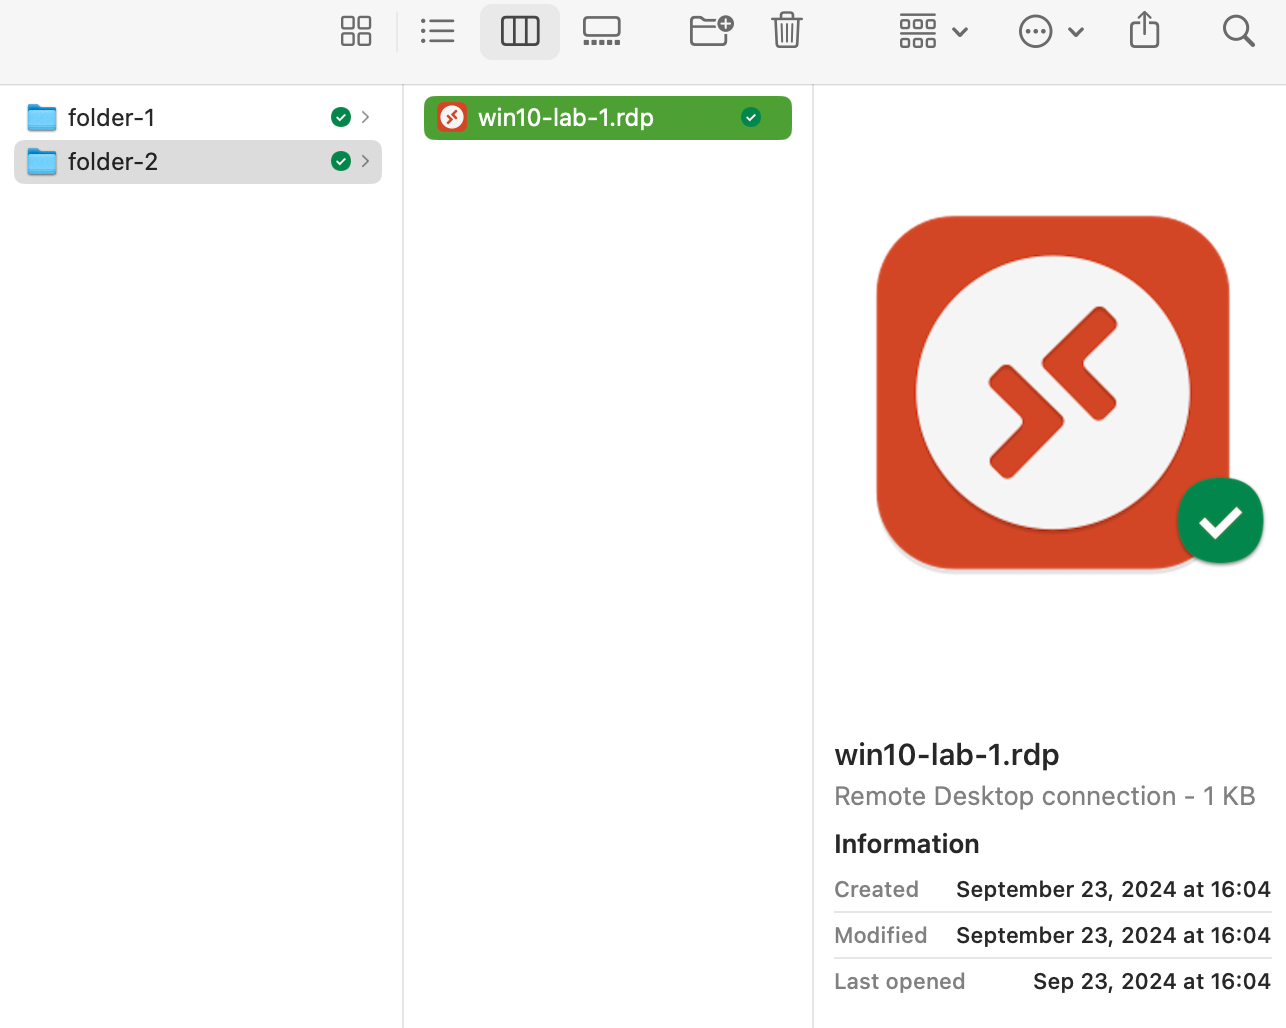
Task: Switch to list view
Action: point(438,31)
